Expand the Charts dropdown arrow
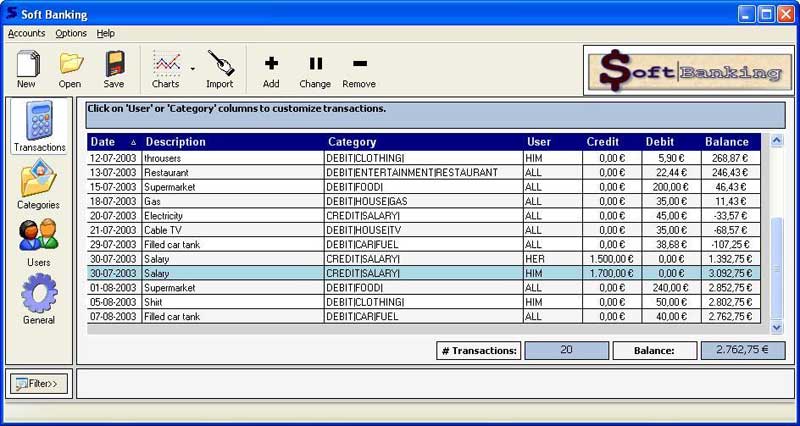The width and height of the screenshot is (800, 426). tap(193, 69)
